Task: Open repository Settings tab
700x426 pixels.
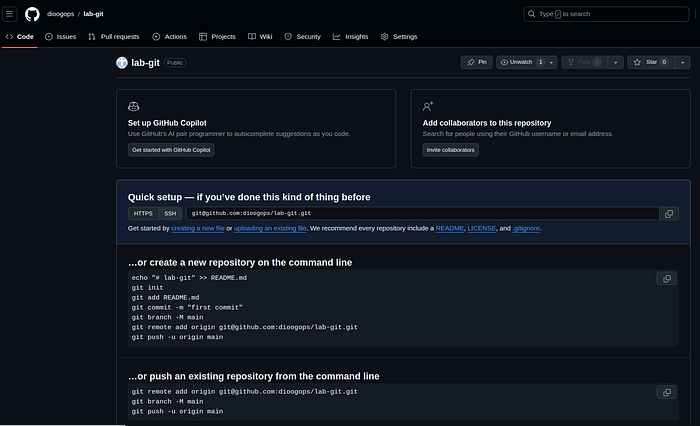Action: click(x=399, y=37)
